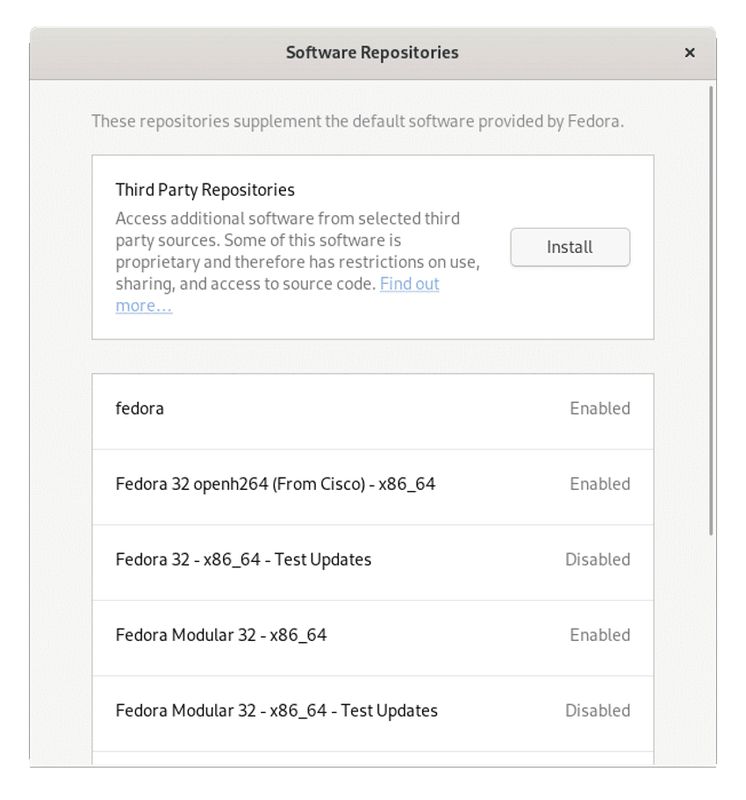Click the vertical scrollbar on the right edge
Image resolution: width=746 pixels, height=800 pixels.
711,310
